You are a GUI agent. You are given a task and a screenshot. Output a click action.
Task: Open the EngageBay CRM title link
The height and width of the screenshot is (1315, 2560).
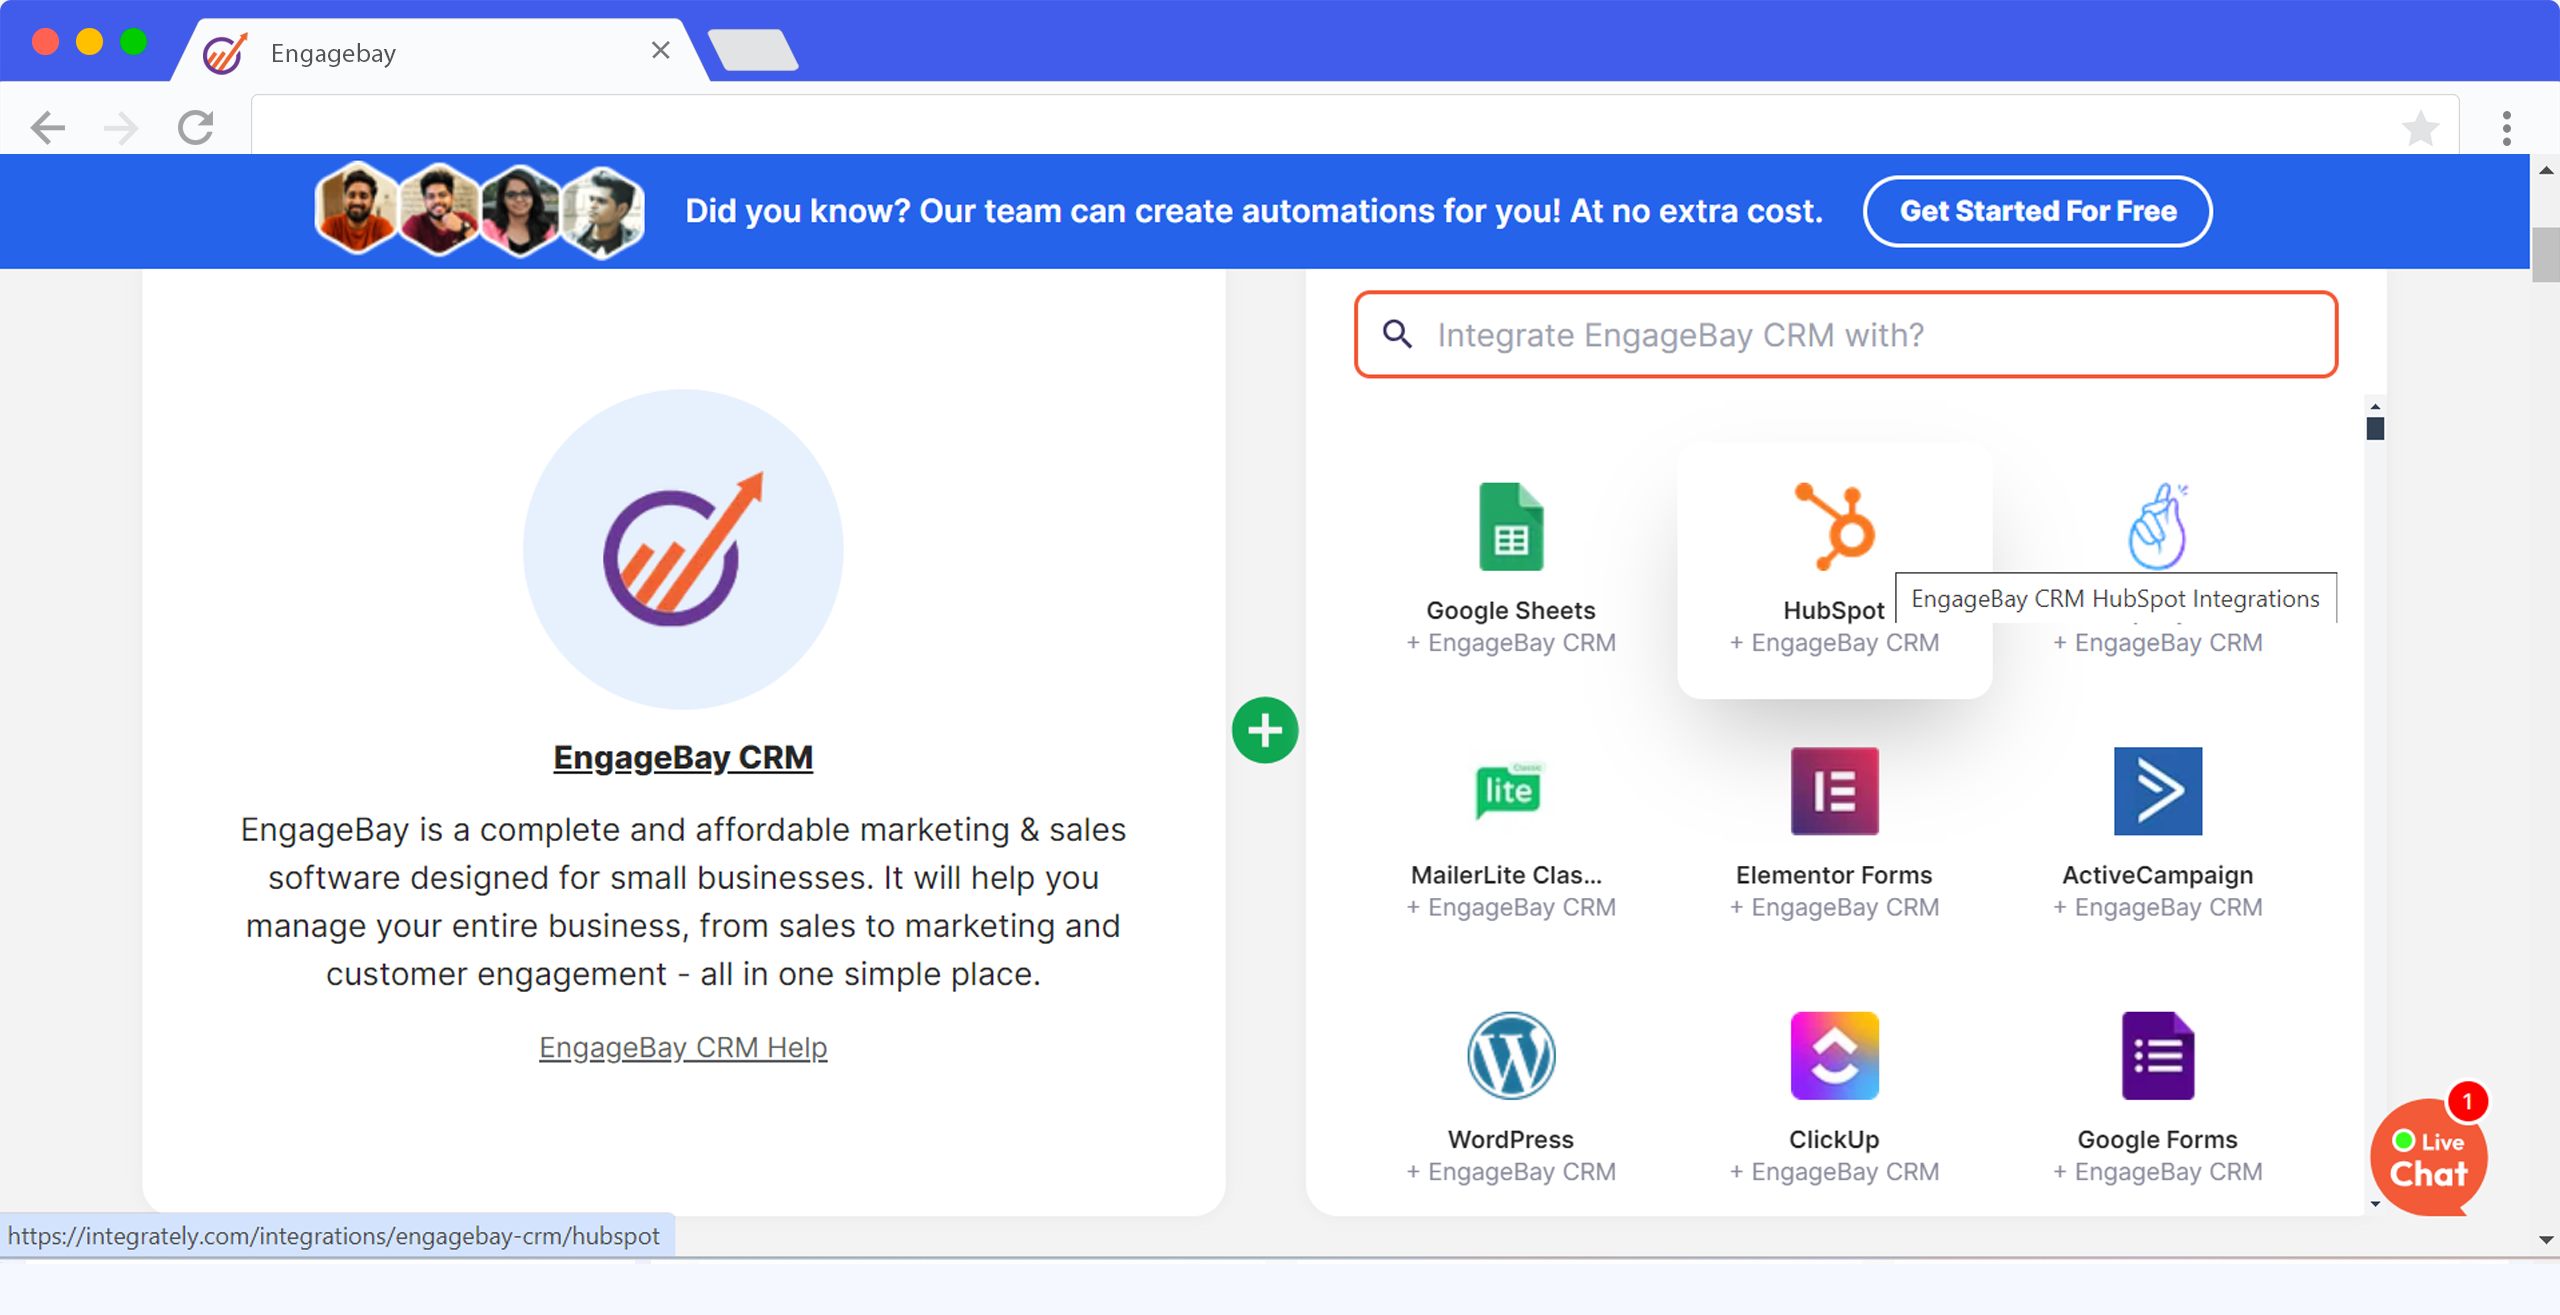point(683,757)
